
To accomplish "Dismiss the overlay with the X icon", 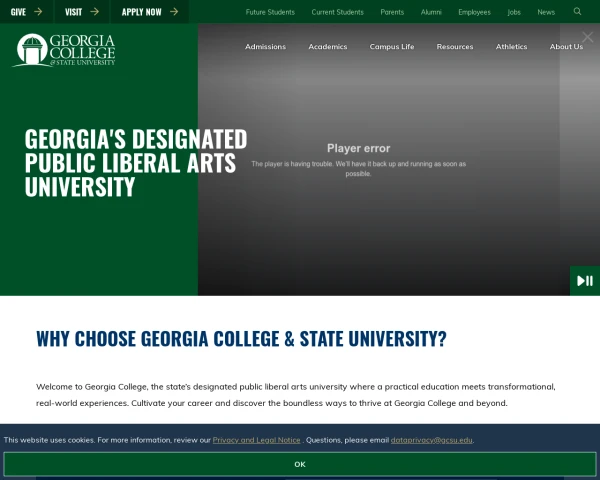I will [x=587, y=37].
